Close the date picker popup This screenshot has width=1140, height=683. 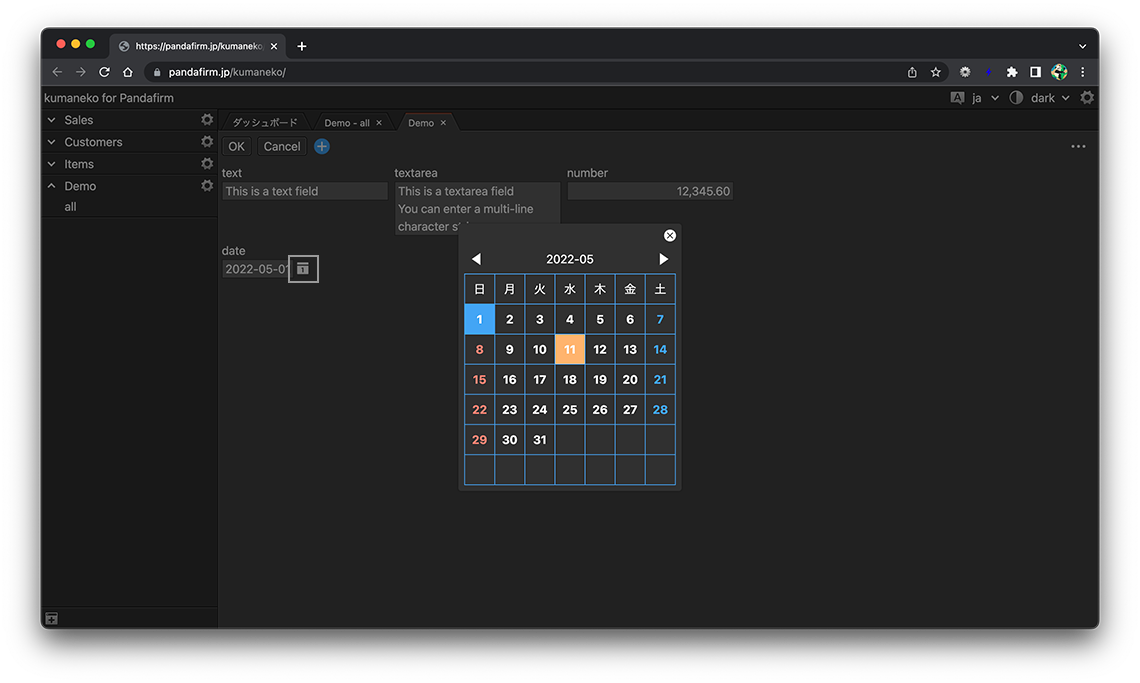coord(670,236)
